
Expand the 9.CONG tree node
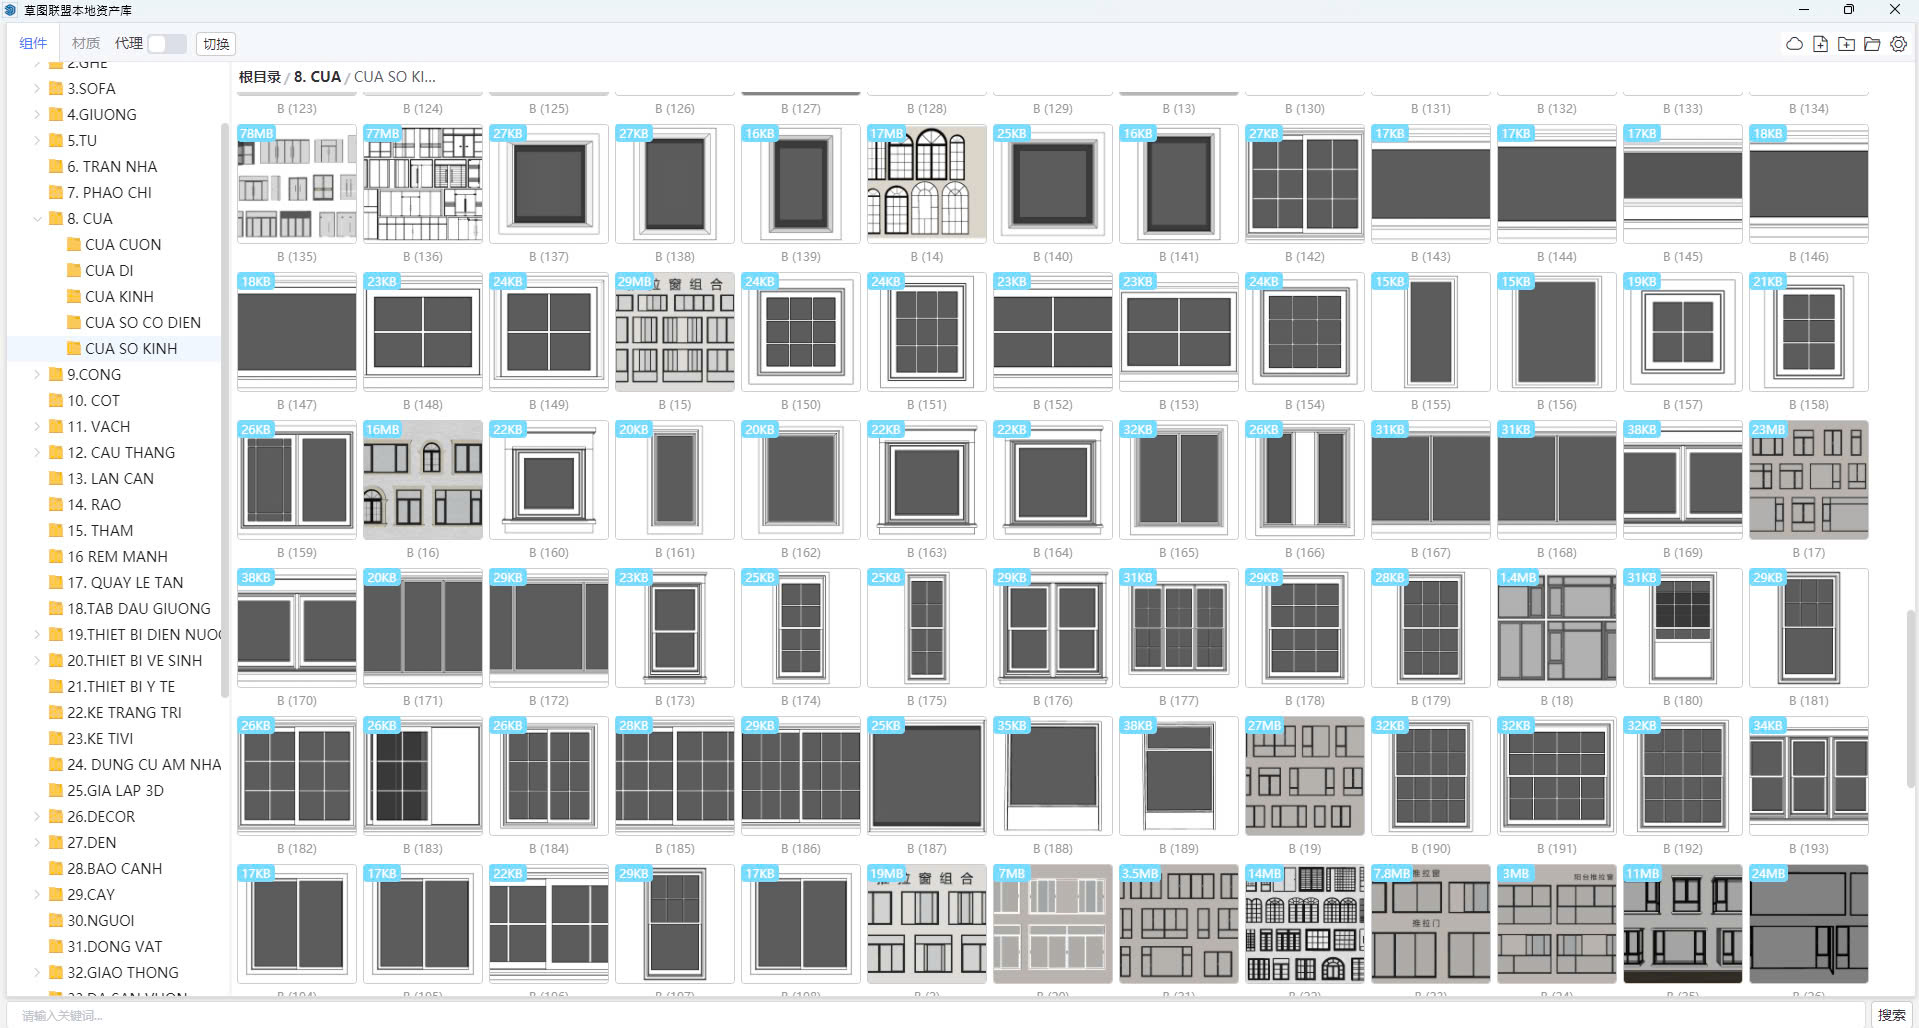pyautogui.click(x=37, y=374)
